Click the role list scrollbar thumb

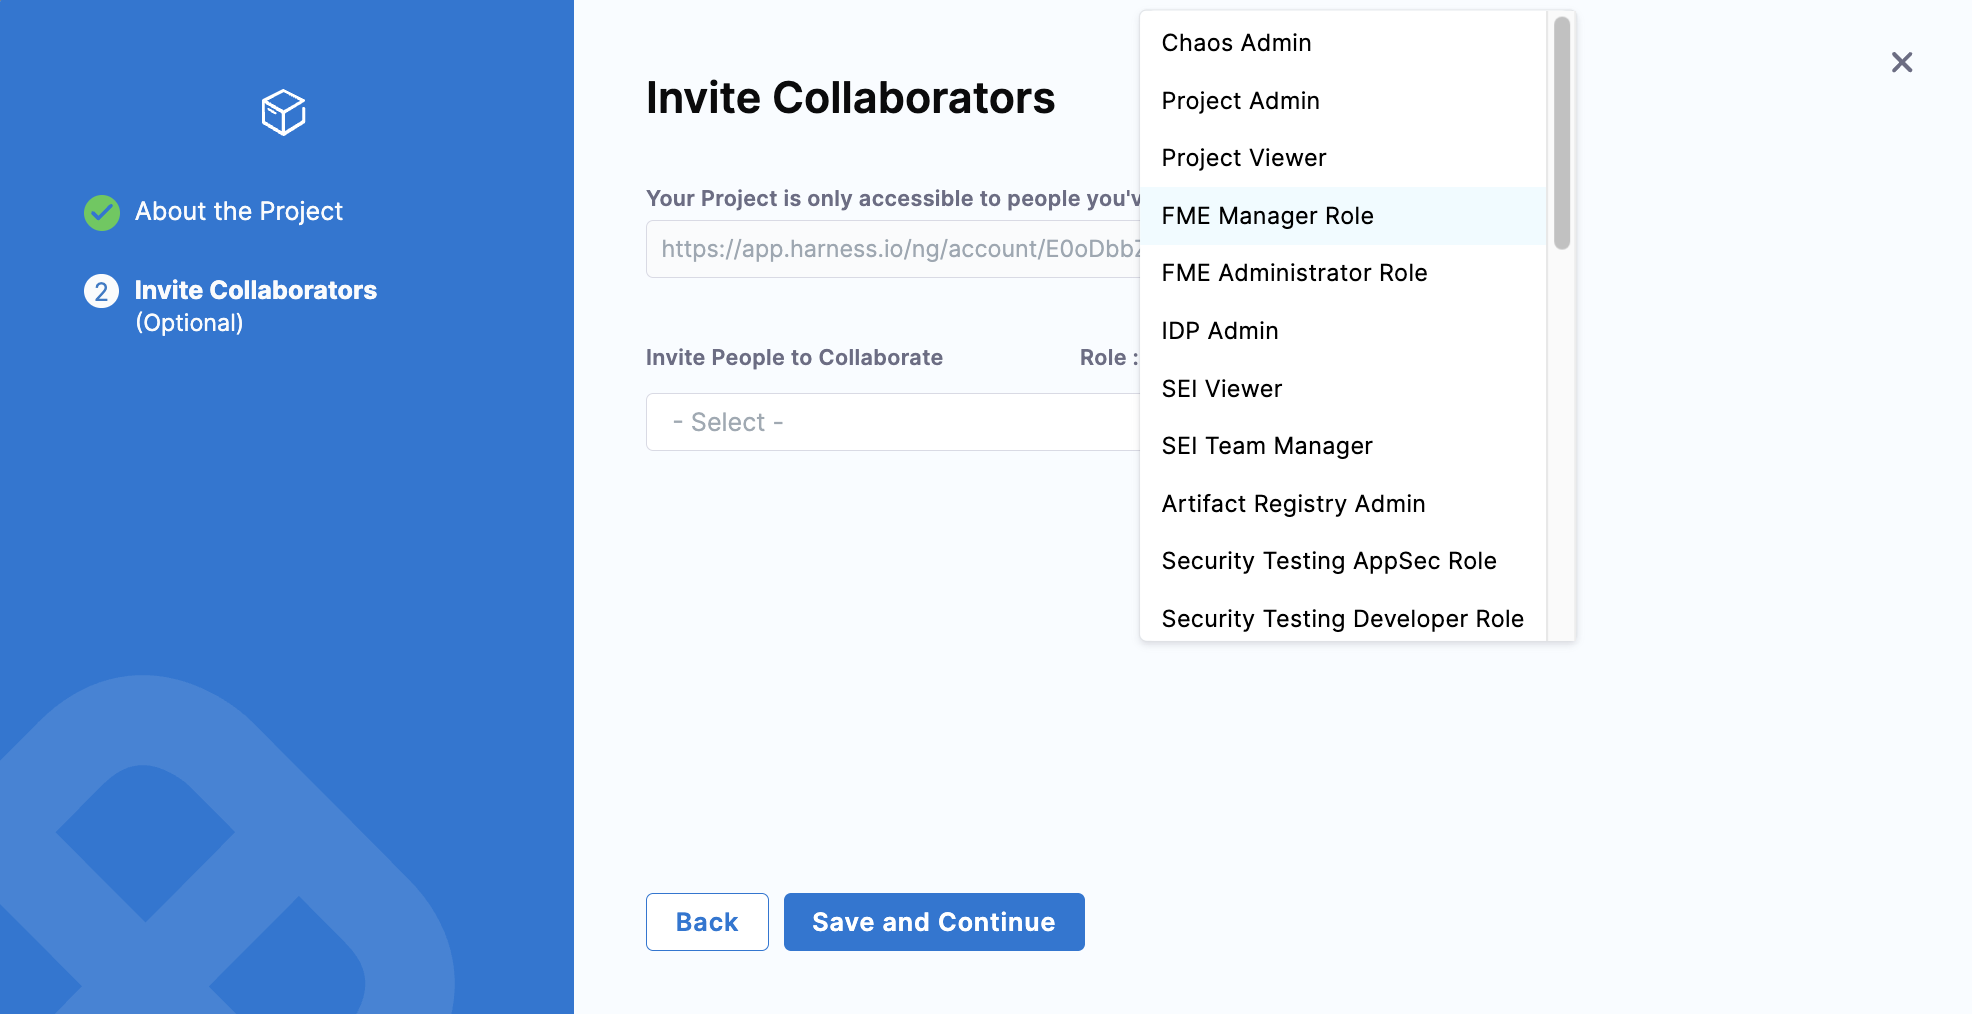tap(1561, 132)
